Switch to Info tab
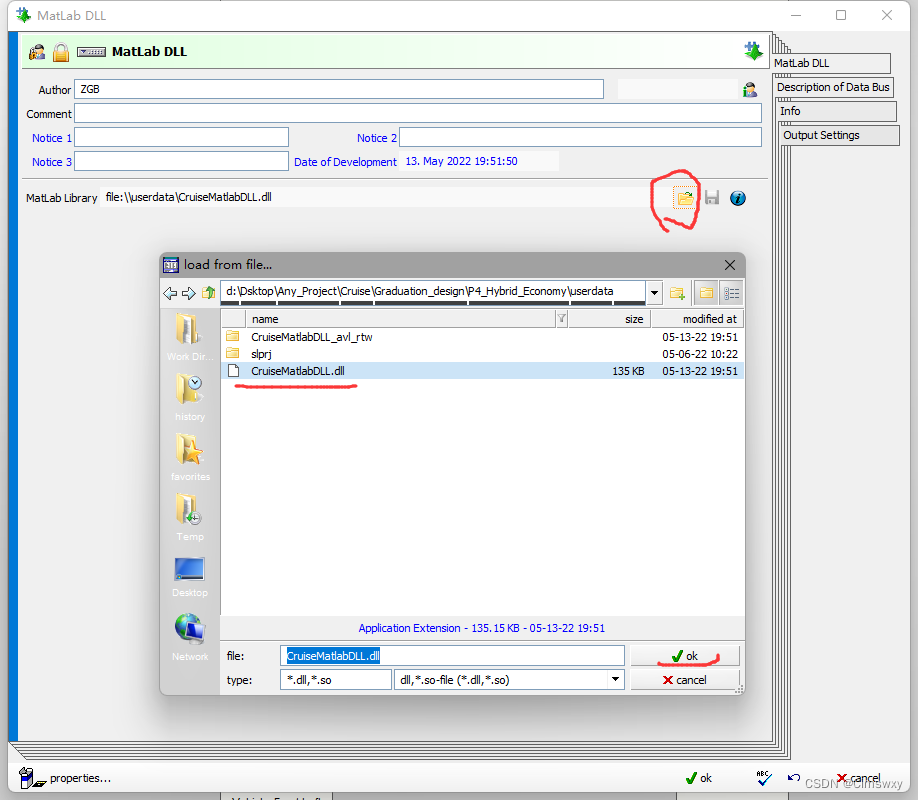 pos(837,111)
